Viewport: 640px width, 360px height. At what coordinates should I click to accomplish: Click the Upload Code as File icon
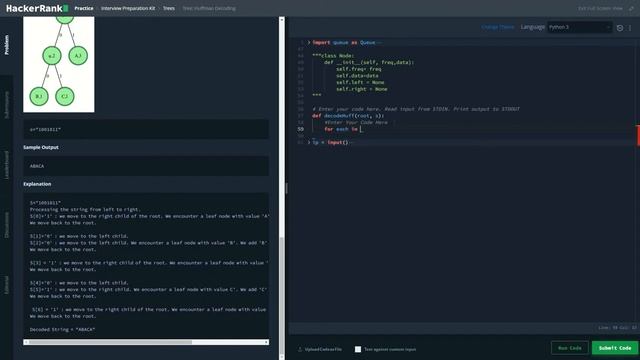click(x=300, y=349)
